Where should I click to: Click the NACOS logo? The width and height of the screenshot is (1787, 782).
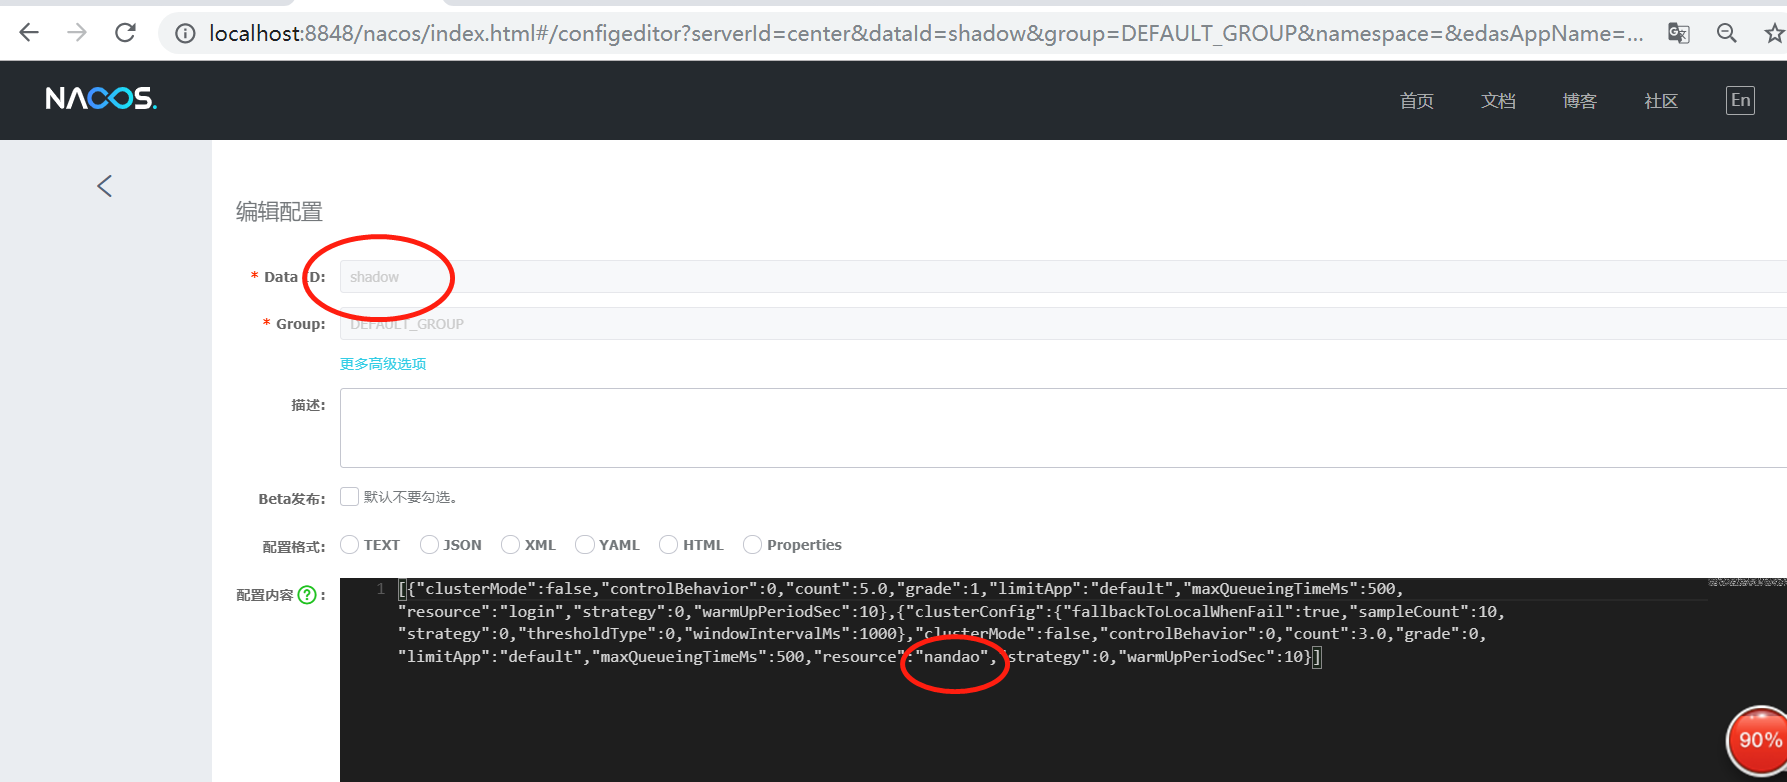101,99
